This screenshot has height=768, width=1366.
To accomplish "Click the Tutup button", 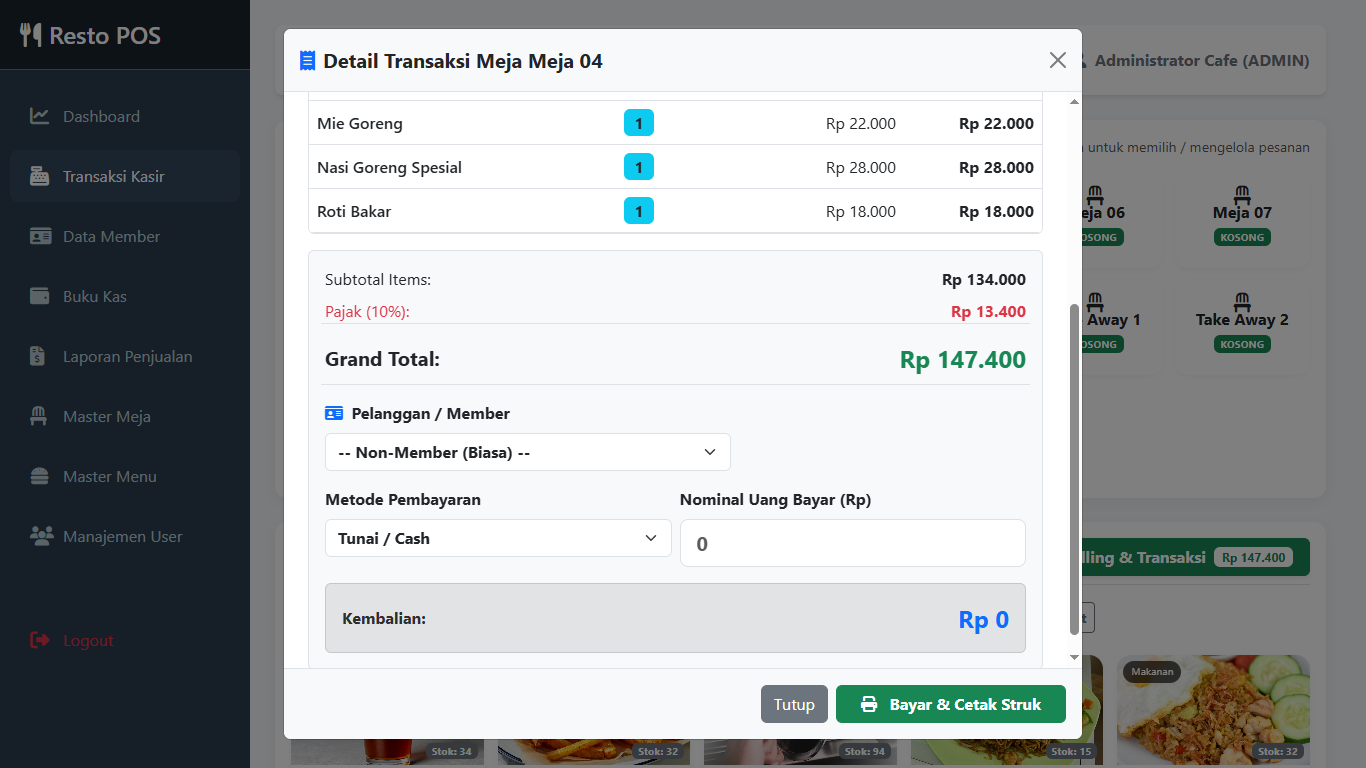I will coord(794,704).
